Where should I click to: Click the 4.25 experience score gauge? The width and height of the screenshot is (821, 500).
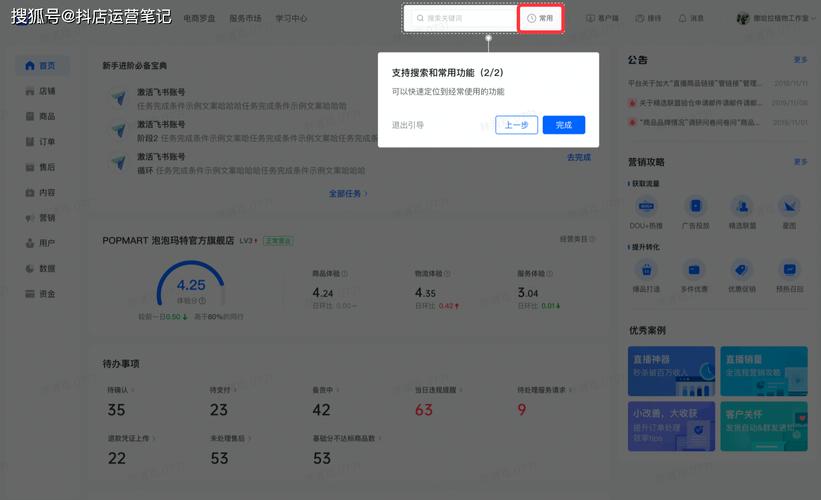coord(191,285)
